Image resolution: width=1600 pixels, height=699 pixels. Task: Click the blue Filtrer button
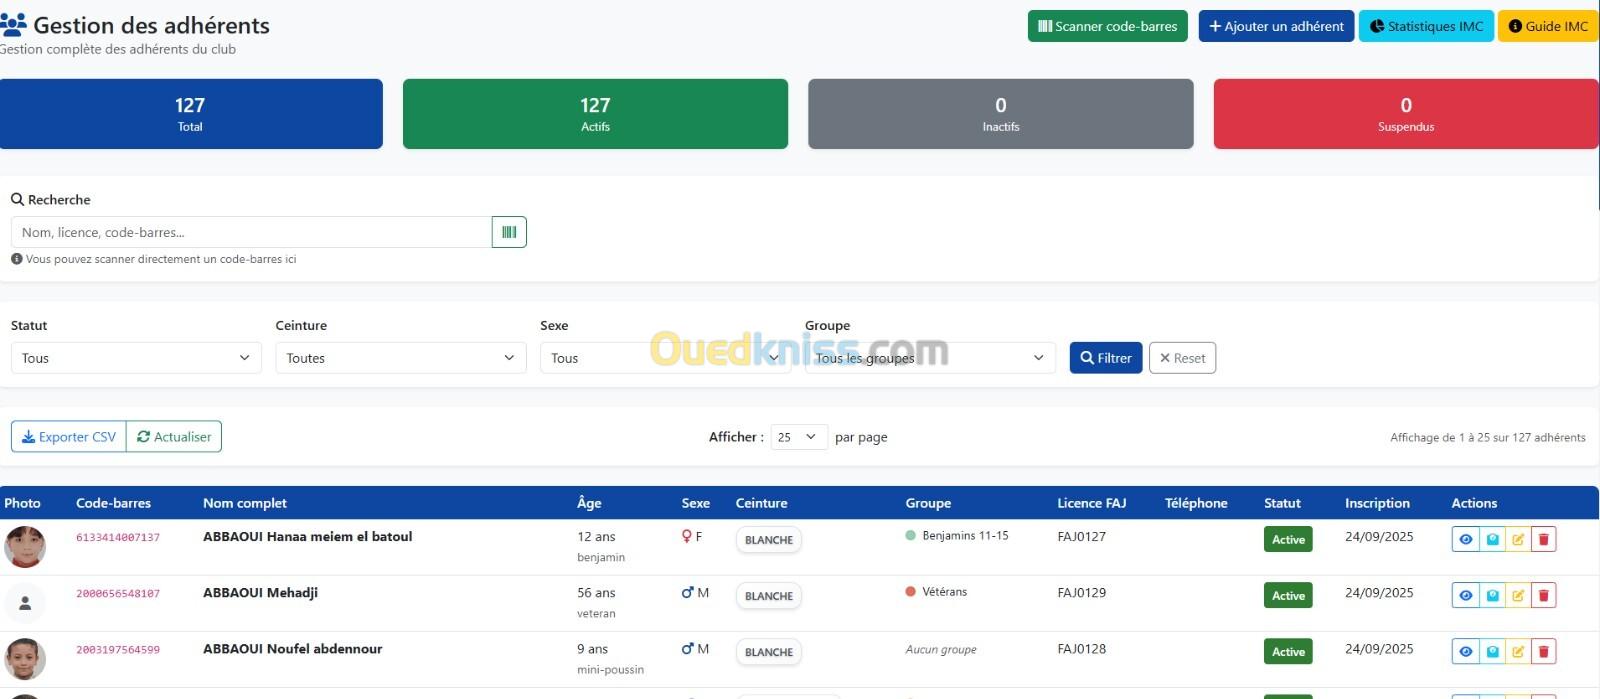(1105, 358)
